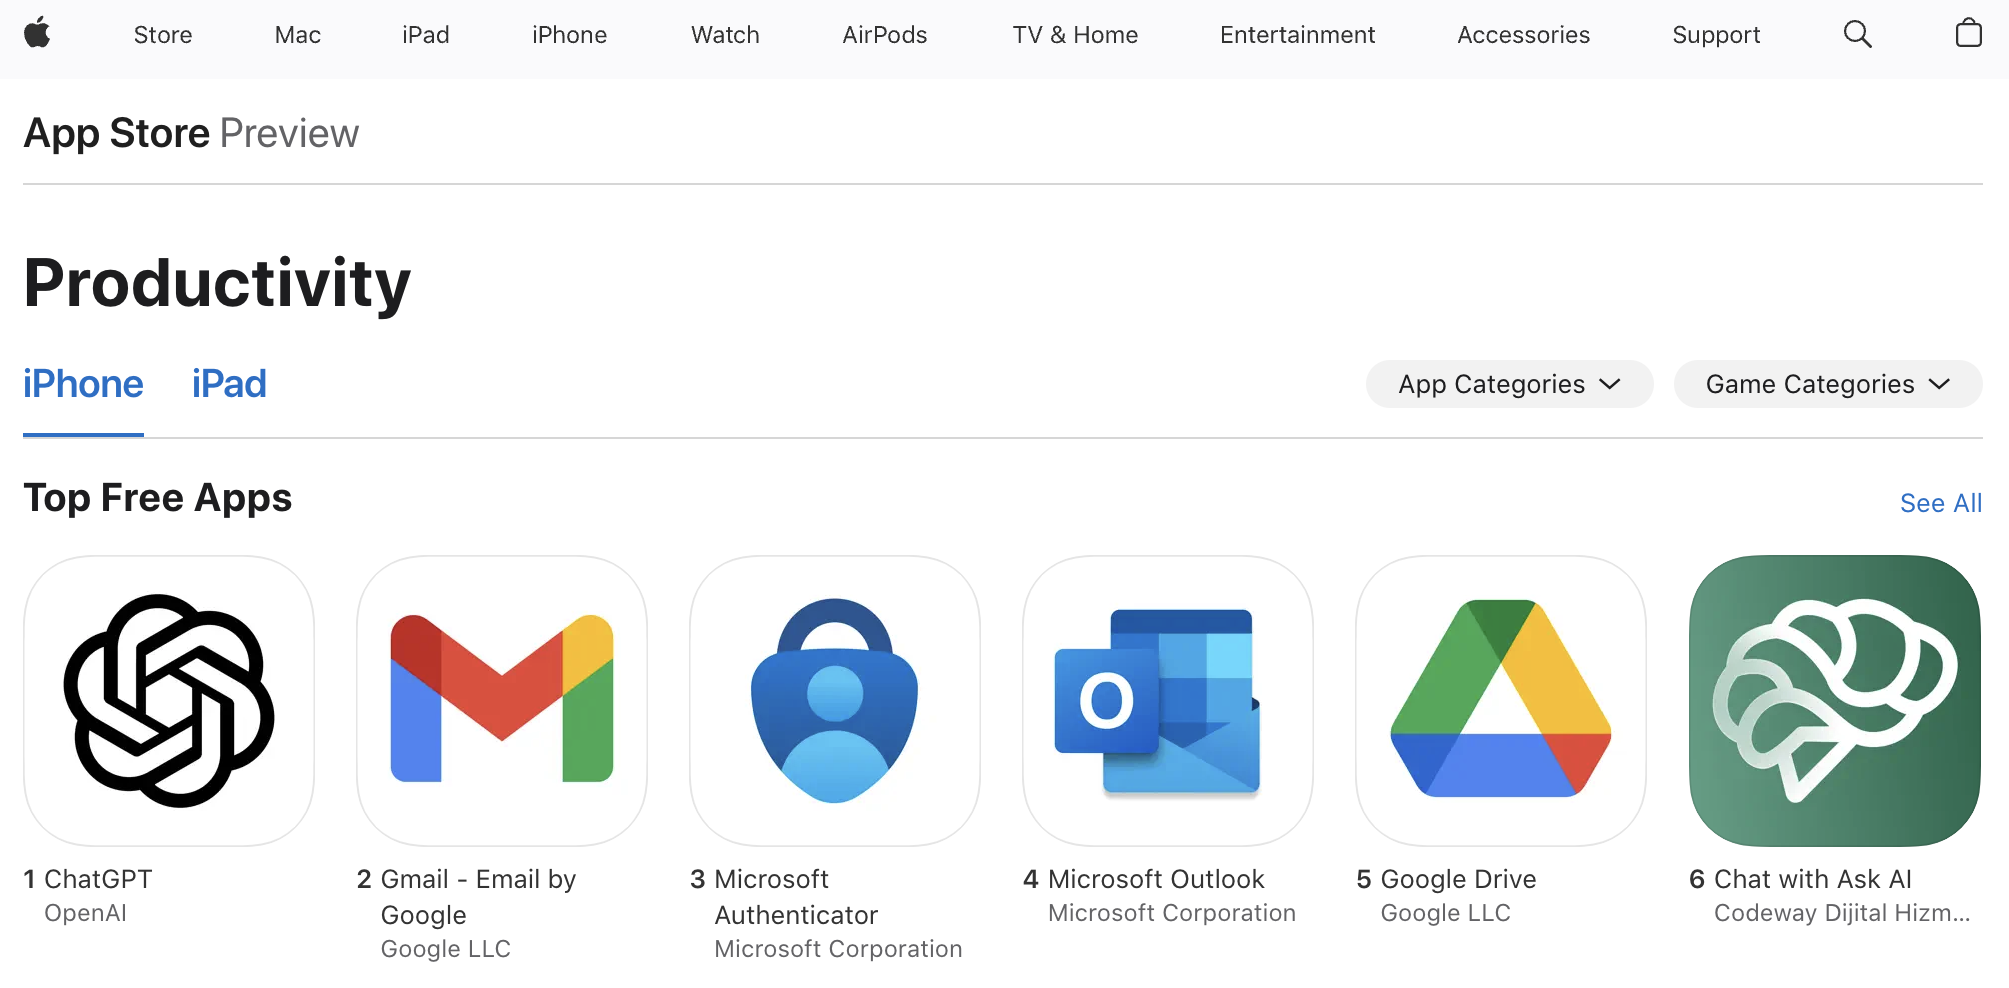The width and height of the screenshot is (2009, 988).
Task: Click the Microsoft Outlook app icon
Action: [x=1168, y=701]
